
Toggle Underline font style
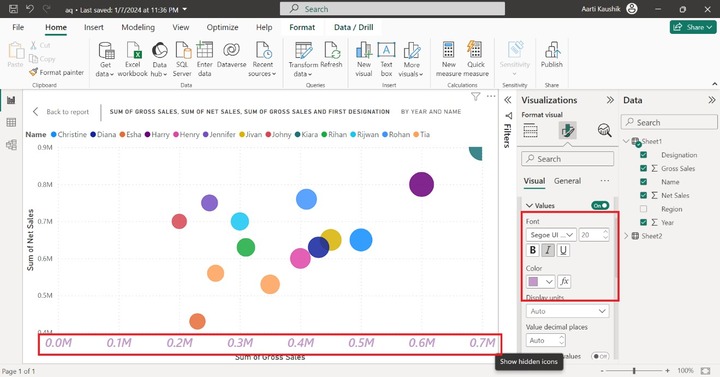coord(563,250)
